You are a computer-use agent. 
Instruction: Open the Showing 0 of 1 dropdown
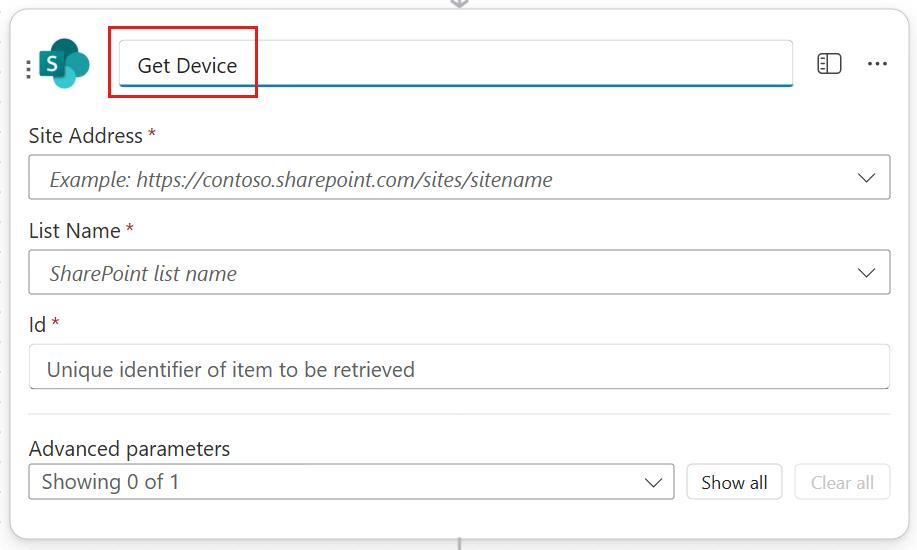[340, 482]
